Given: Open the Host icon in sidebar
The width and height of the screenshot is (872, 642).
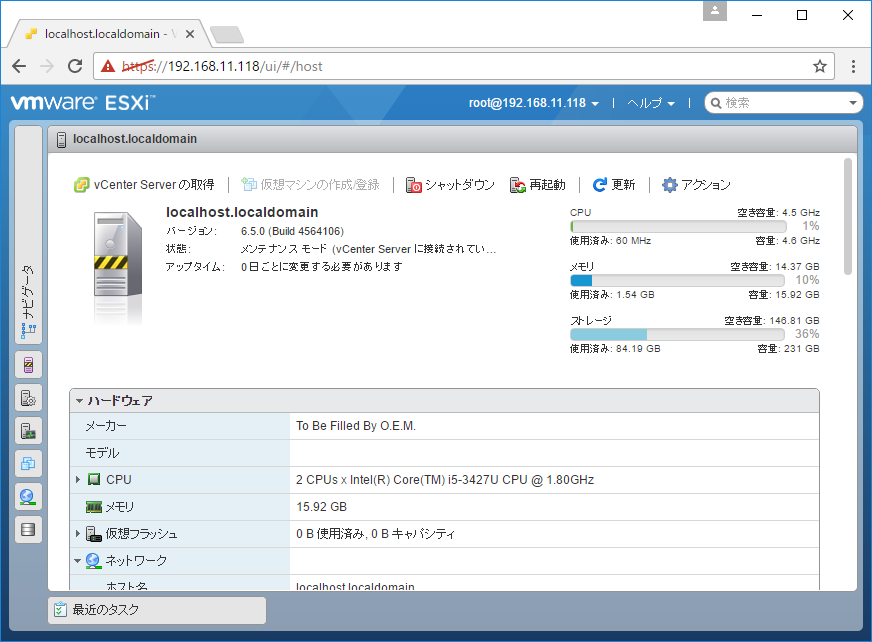Looking at the screenshot, I should point(28,365).
